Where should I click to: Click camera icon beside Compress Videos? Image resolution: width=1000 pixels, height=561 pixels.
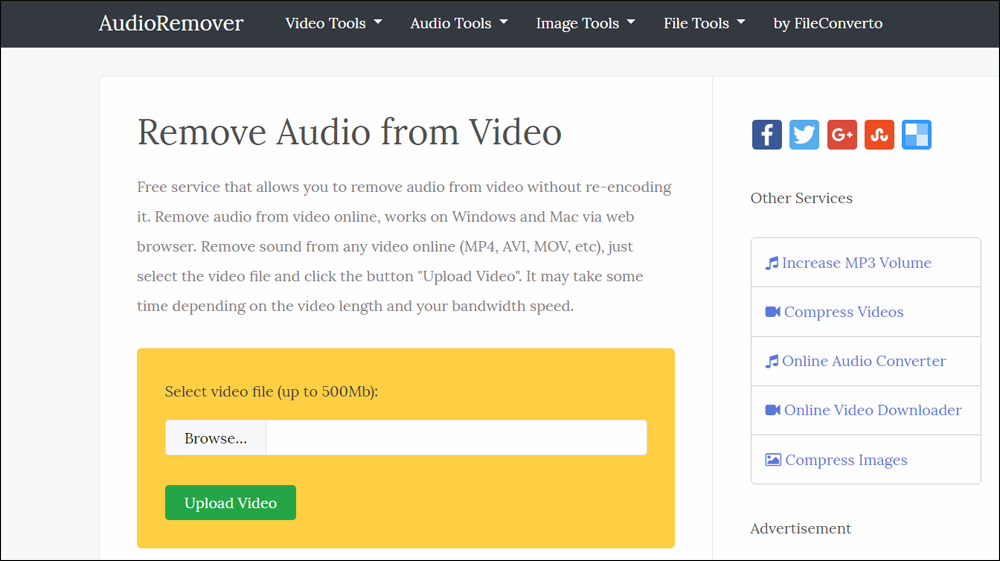(772, 312)
